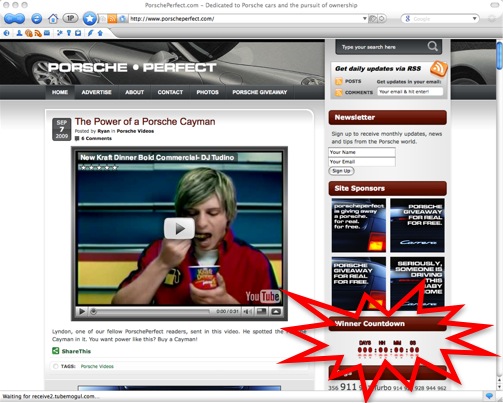
Task: Toggle fullscreen on the YouTube player
Action: click(262, 311)
